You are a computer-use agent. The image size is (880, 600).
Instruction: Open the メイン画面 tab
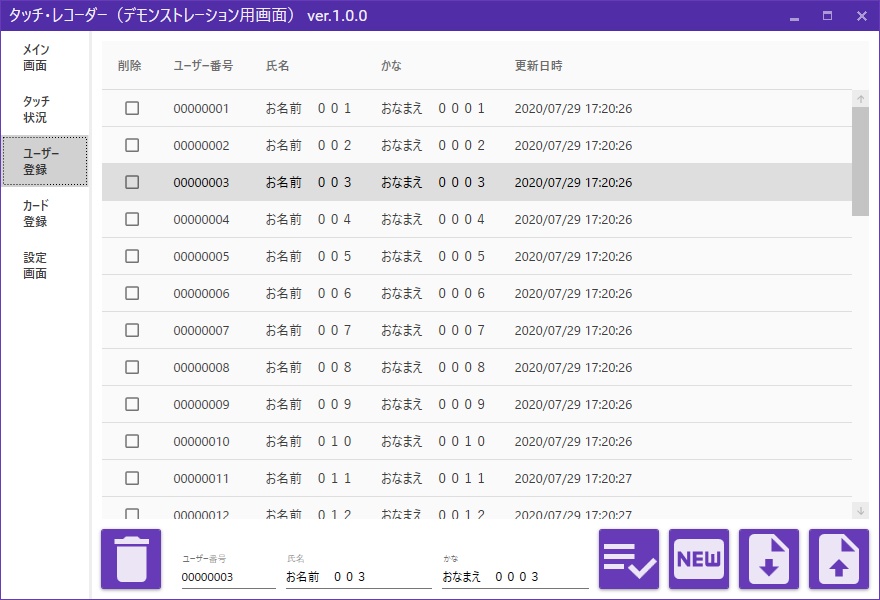tap(45, 57)
